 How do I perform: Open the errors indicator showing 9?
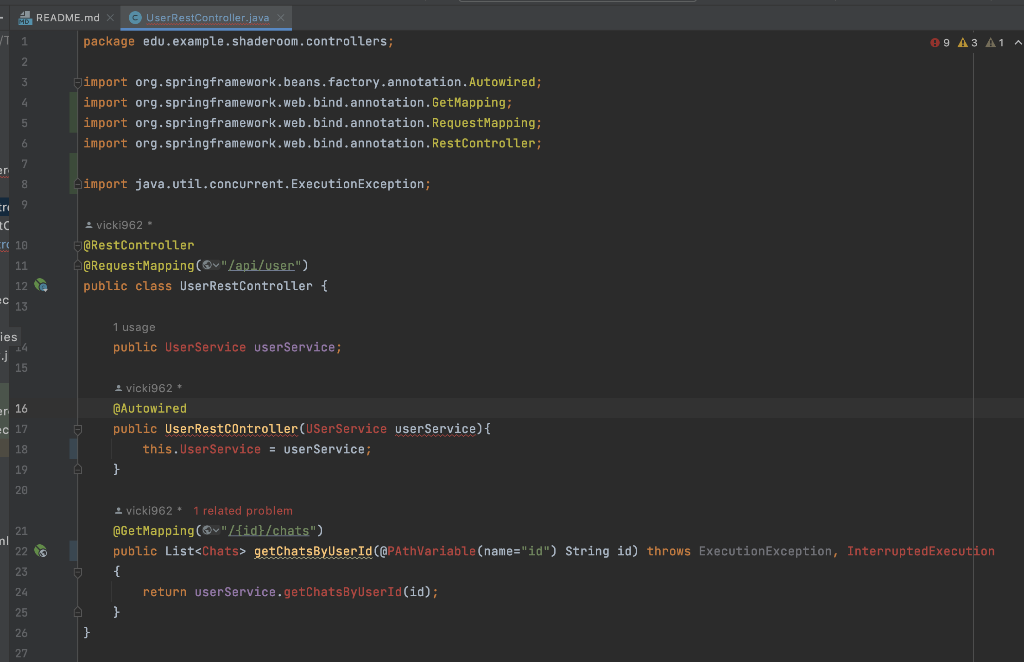tap(940, 42)
